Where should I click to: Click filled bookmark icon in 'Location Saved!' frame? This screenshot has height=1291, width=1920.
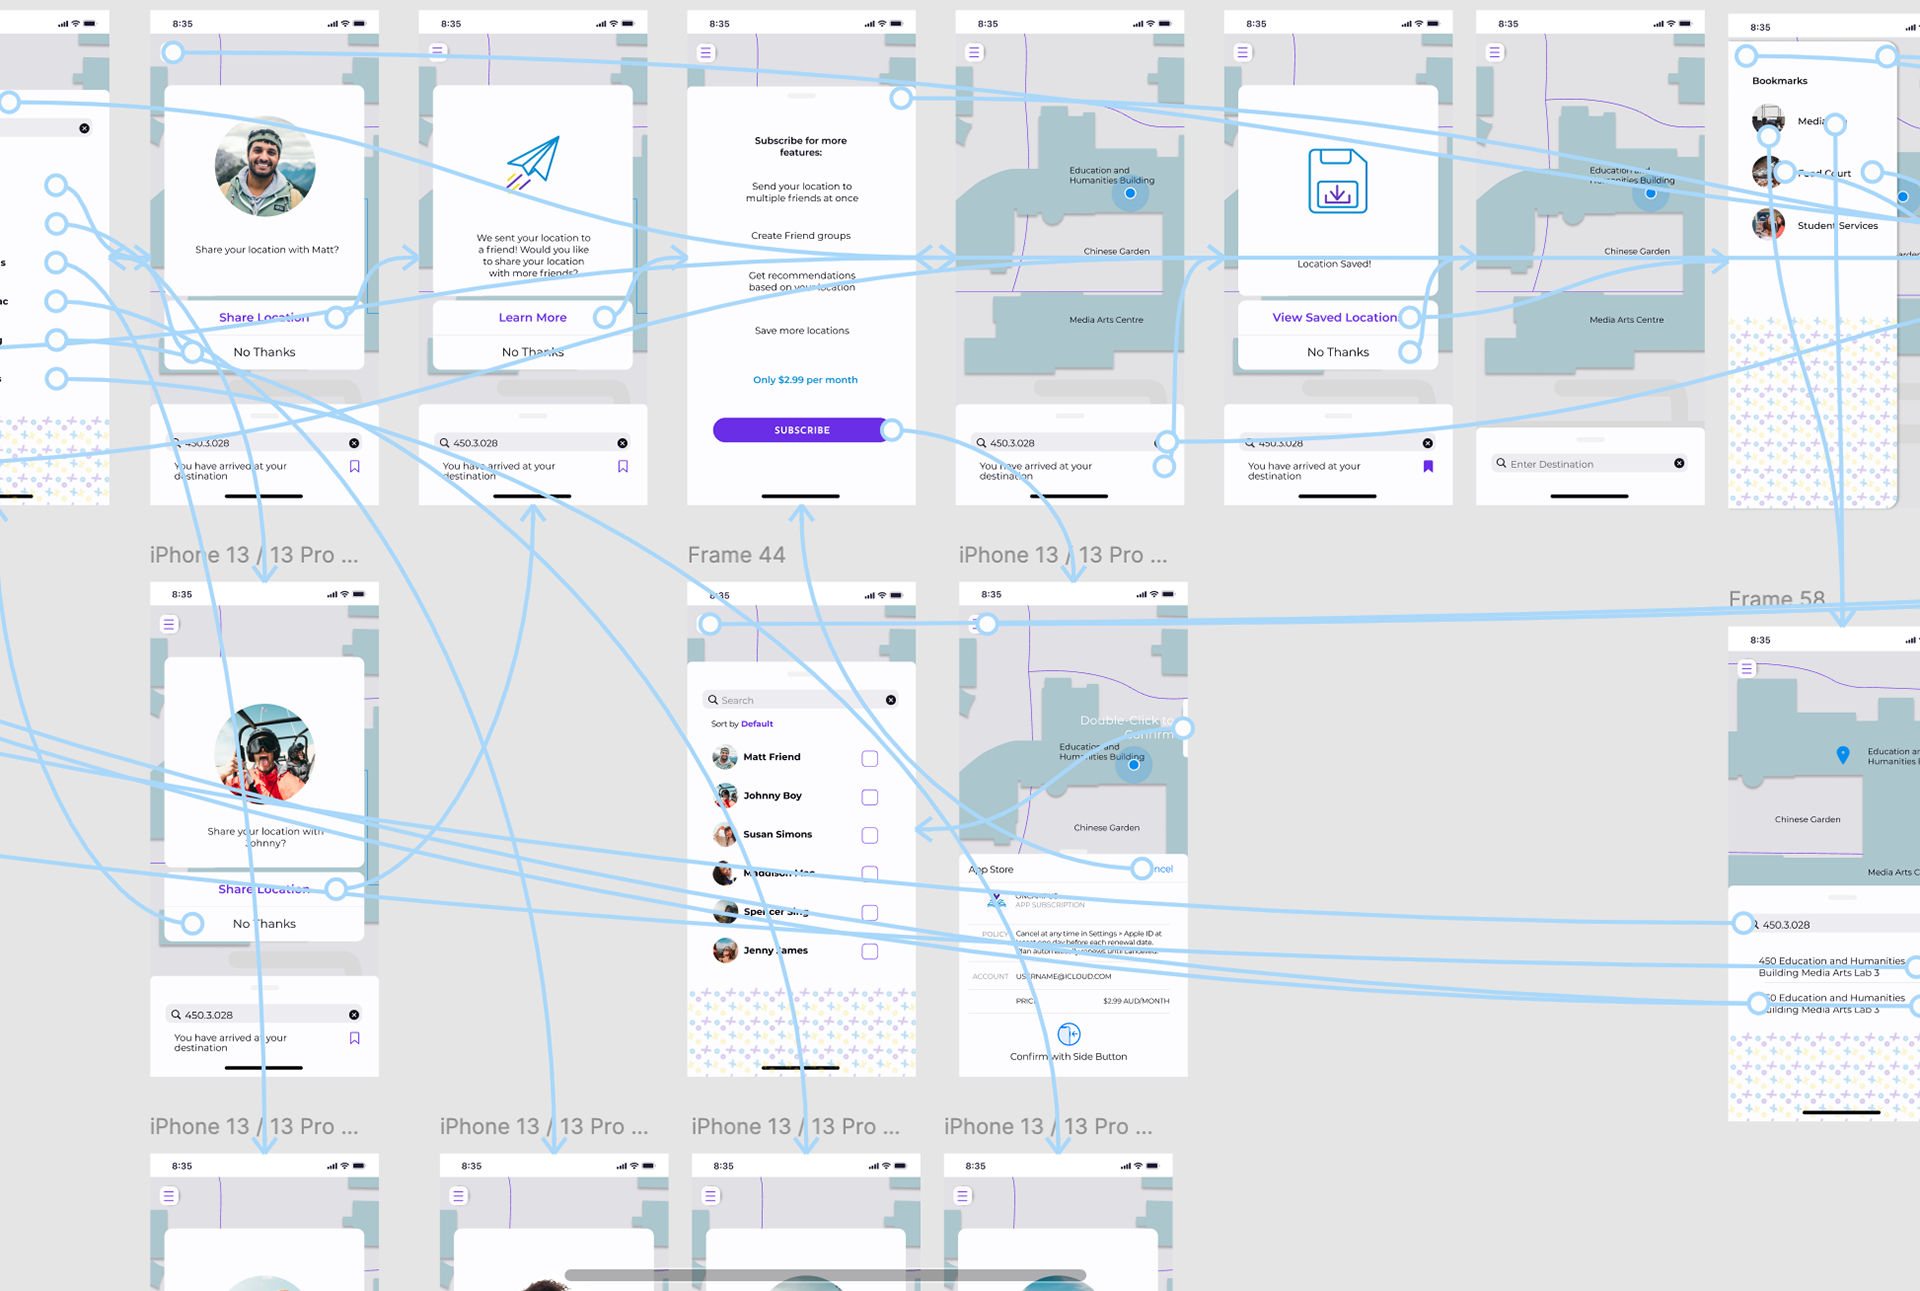coord(1428,466)
